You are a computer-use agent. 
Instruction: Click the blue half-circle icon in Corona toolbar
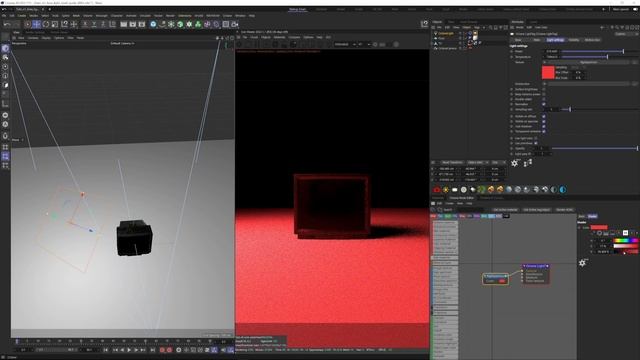563,189
